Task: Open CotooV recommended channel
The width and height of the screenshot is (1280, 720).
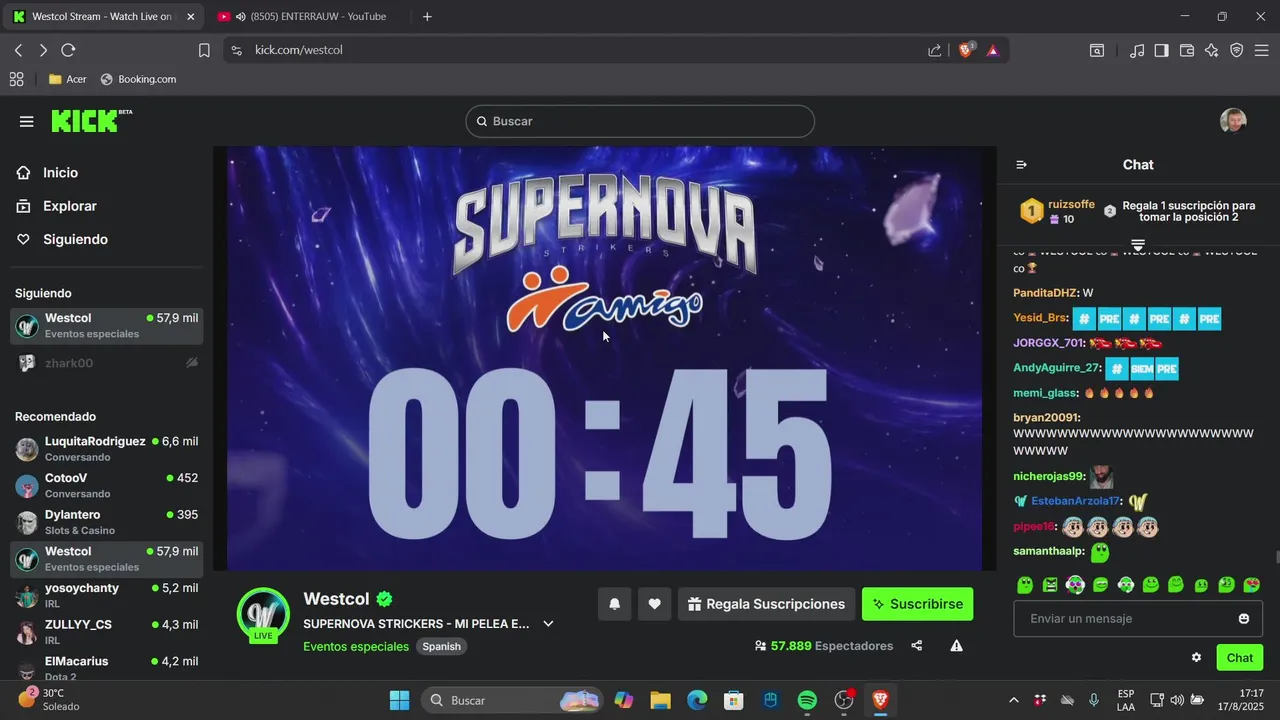Action: [106, 485]
